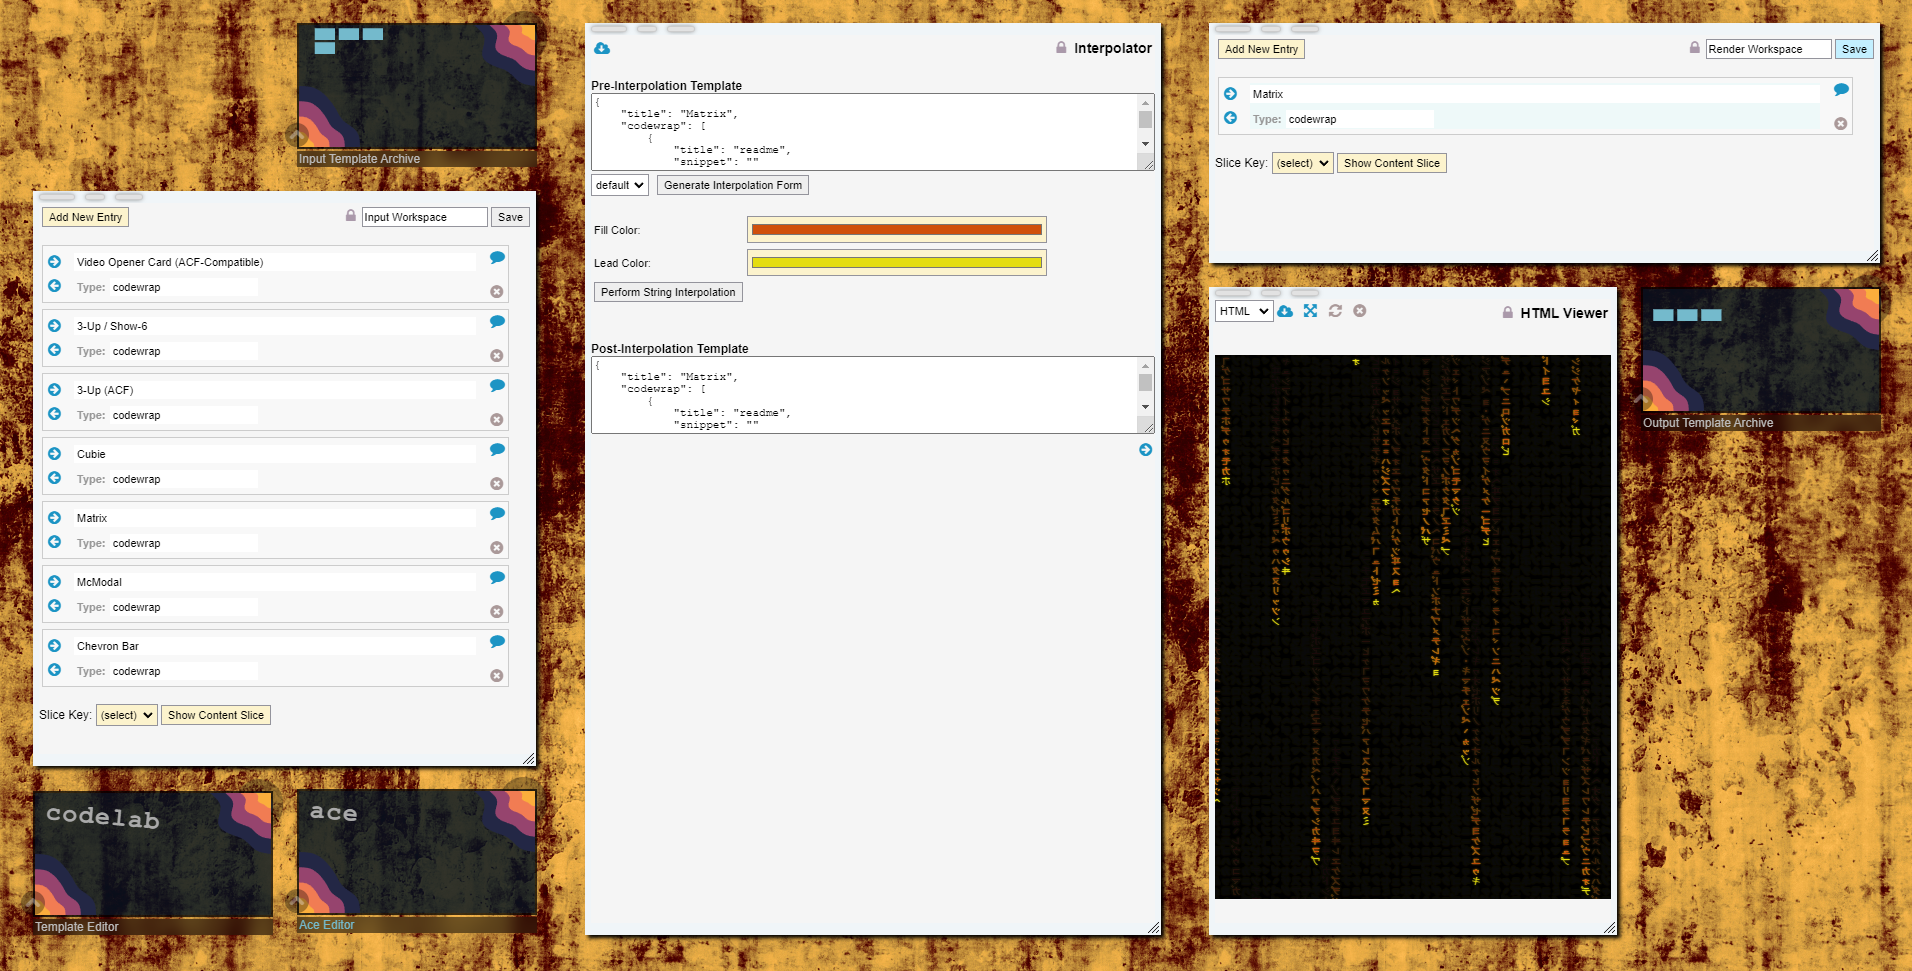This screenshot has width=1912, height=971.
Task: Toggle the lock next to Input Workspace
Action: tap(350, 216)
